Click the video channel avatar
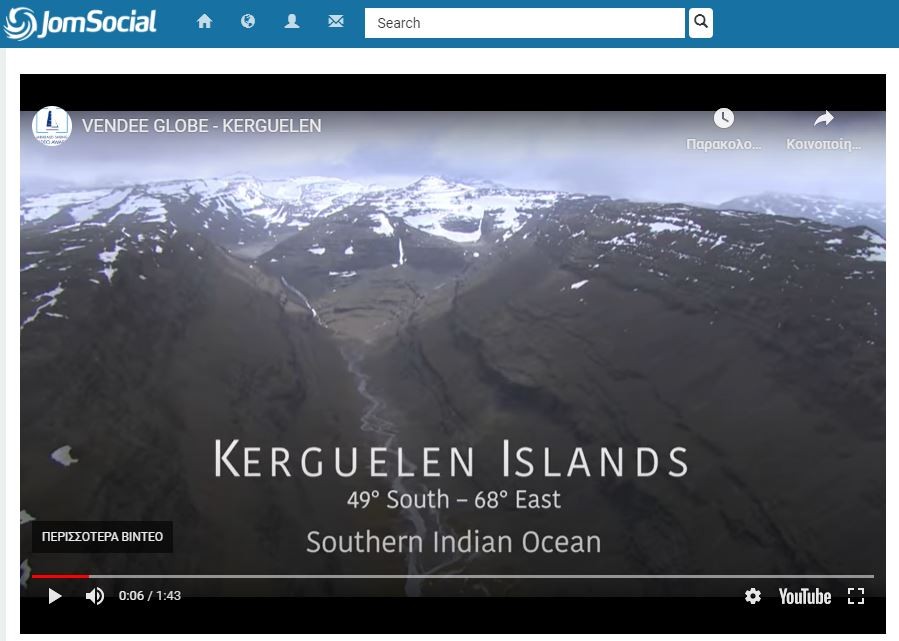Viewport: 899px width, 641px height. pos(52,126)
